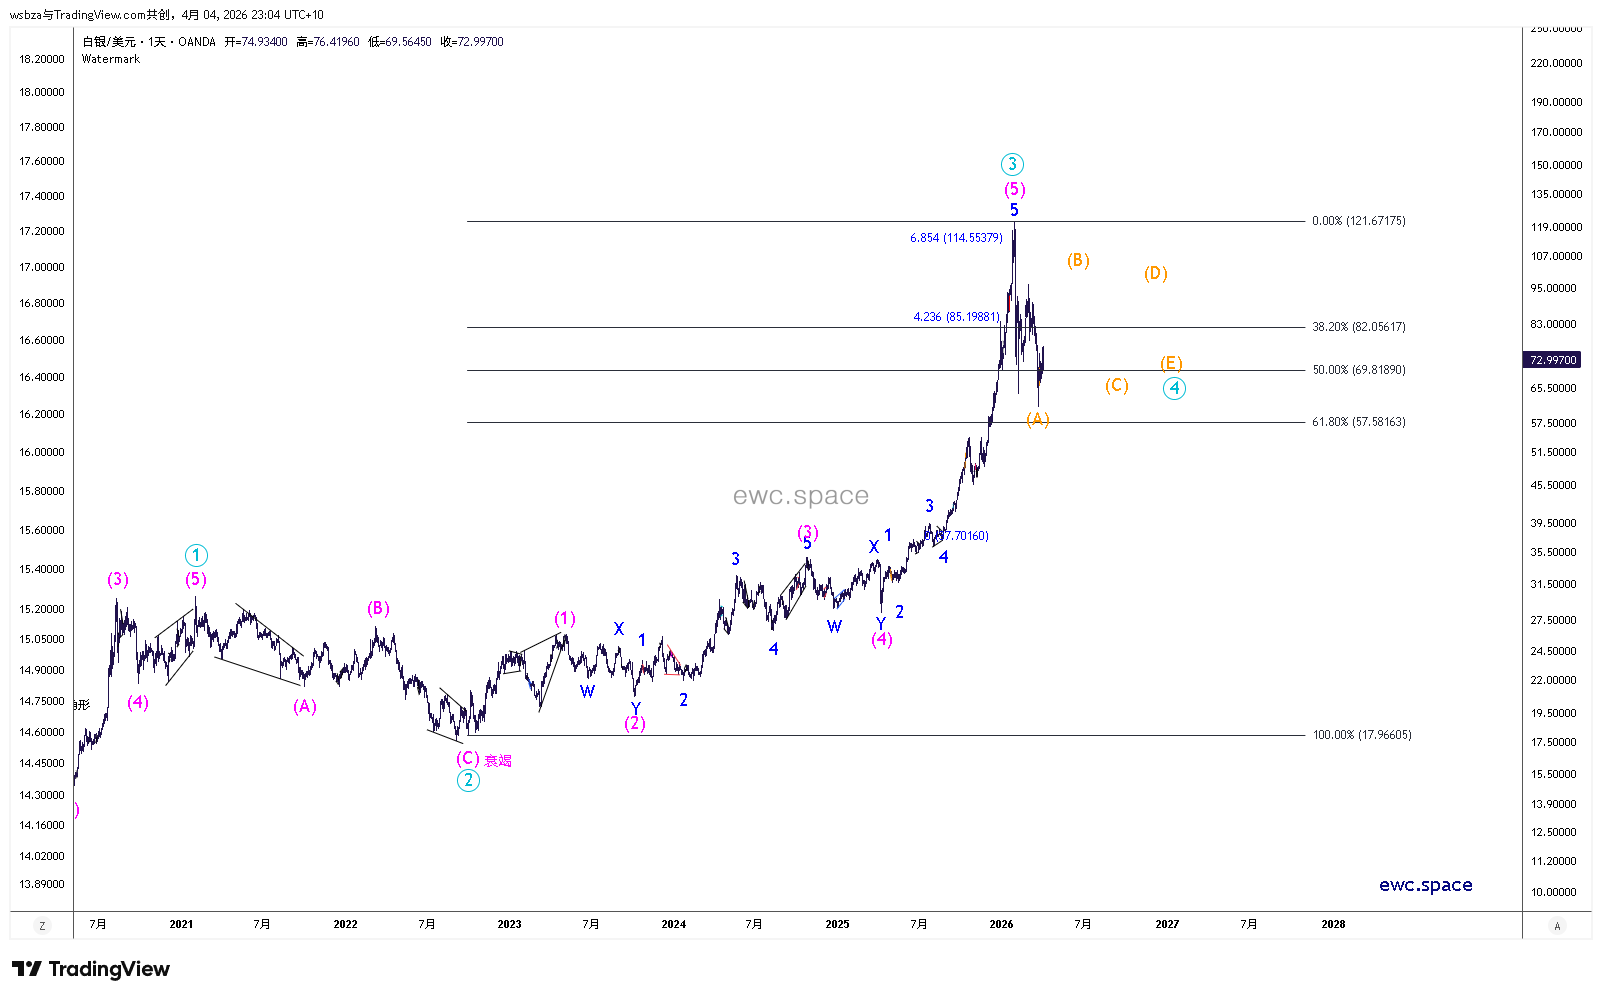Image resolution: width=1602 pixels, height=999 pixels.
Task: Select the 61.80% (57.58163) Fibonacci level label
Action: coord(1358,422)
